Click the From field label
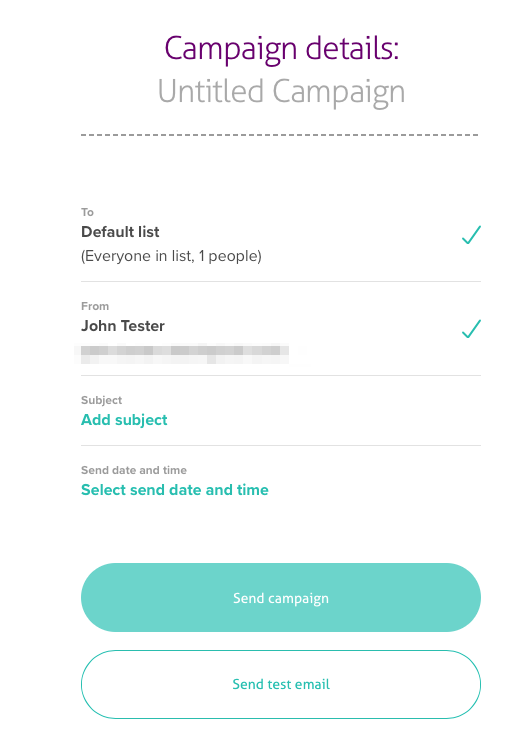 point(95,306)
